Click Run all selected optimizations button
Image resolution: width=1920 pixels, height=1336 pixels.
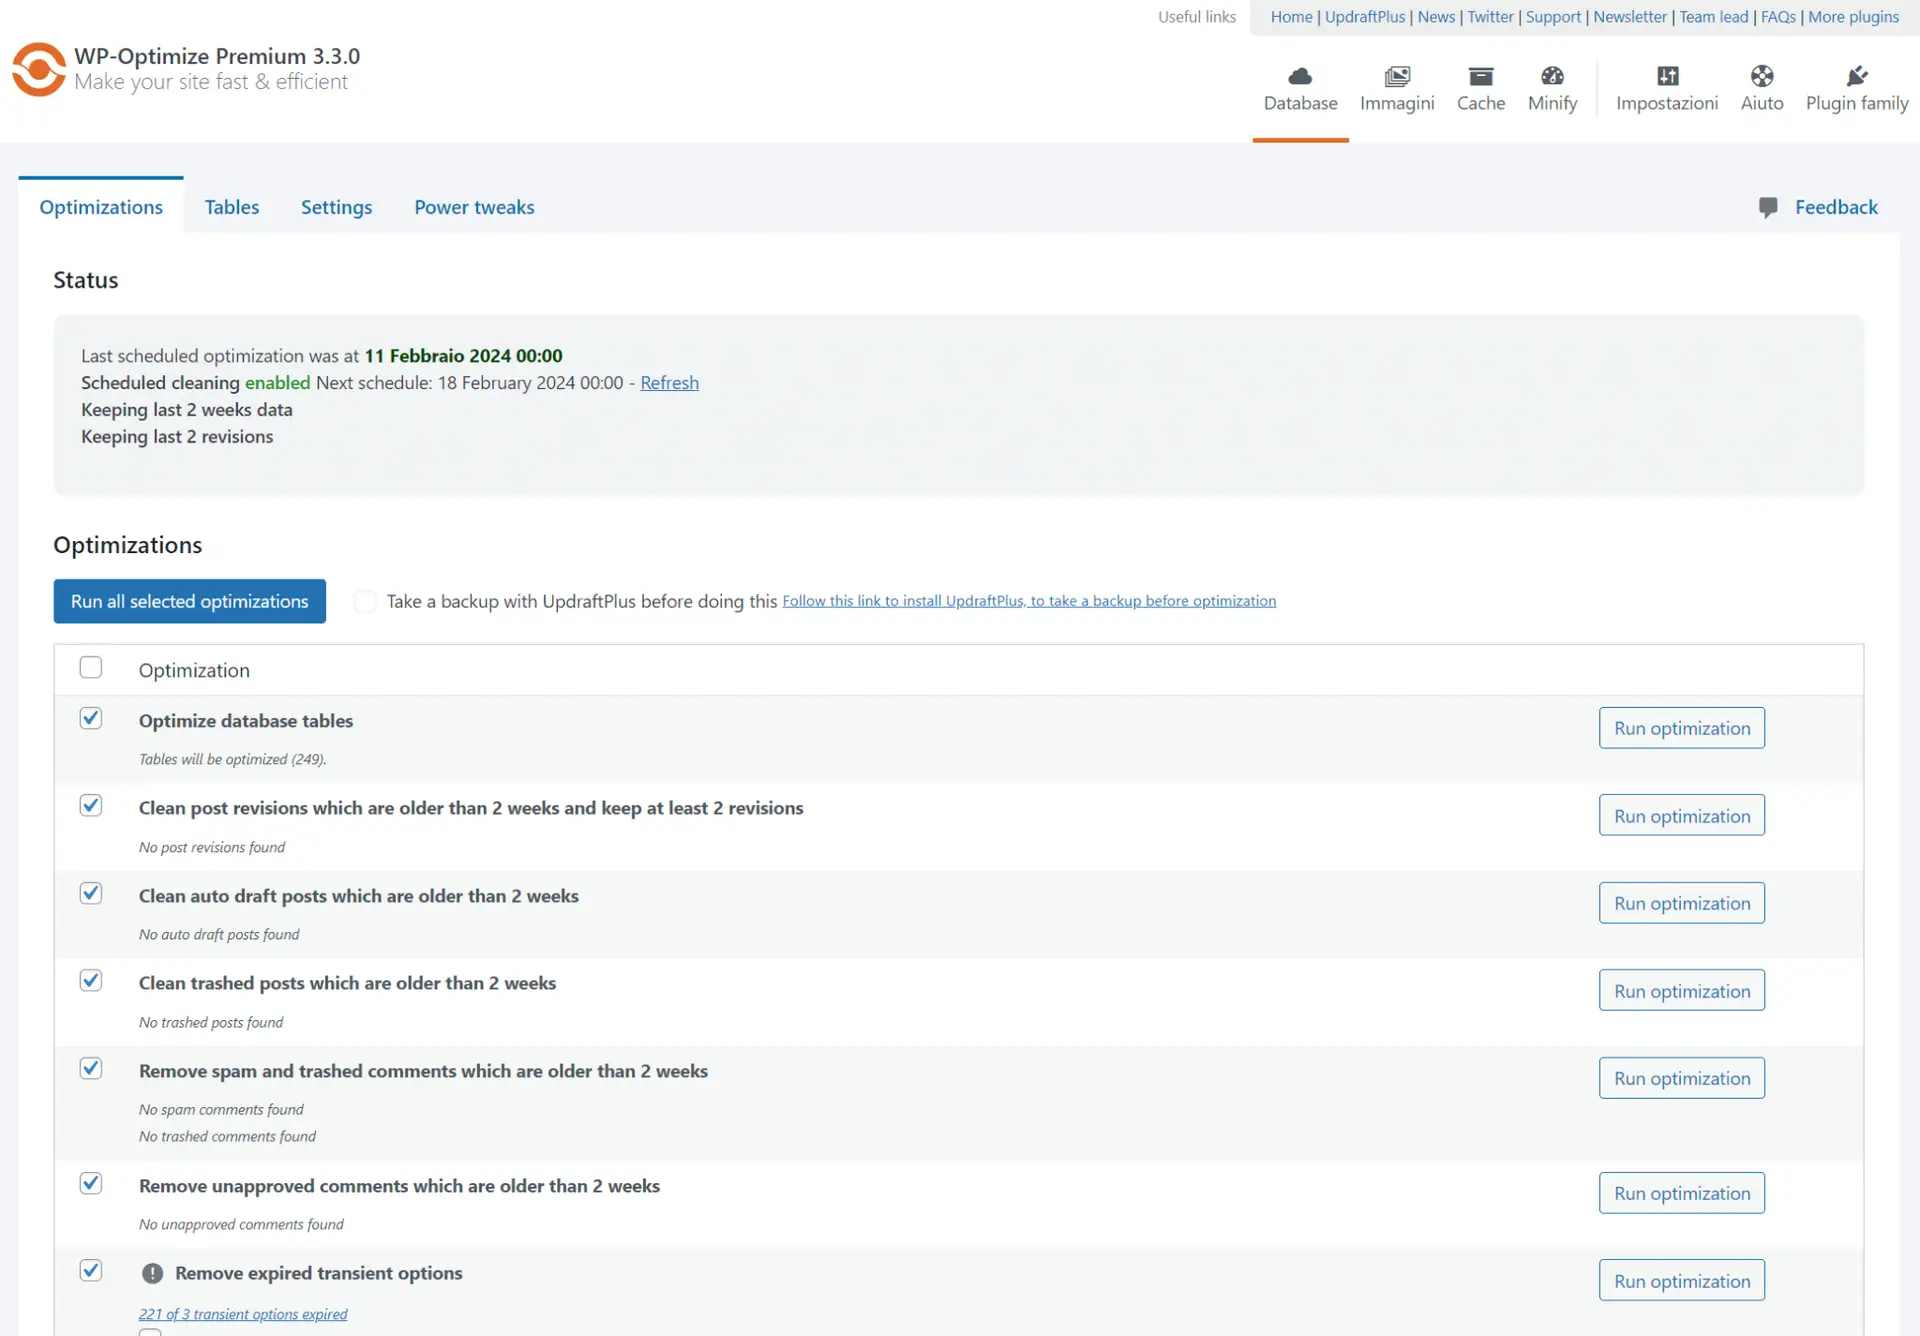point(190,601)
